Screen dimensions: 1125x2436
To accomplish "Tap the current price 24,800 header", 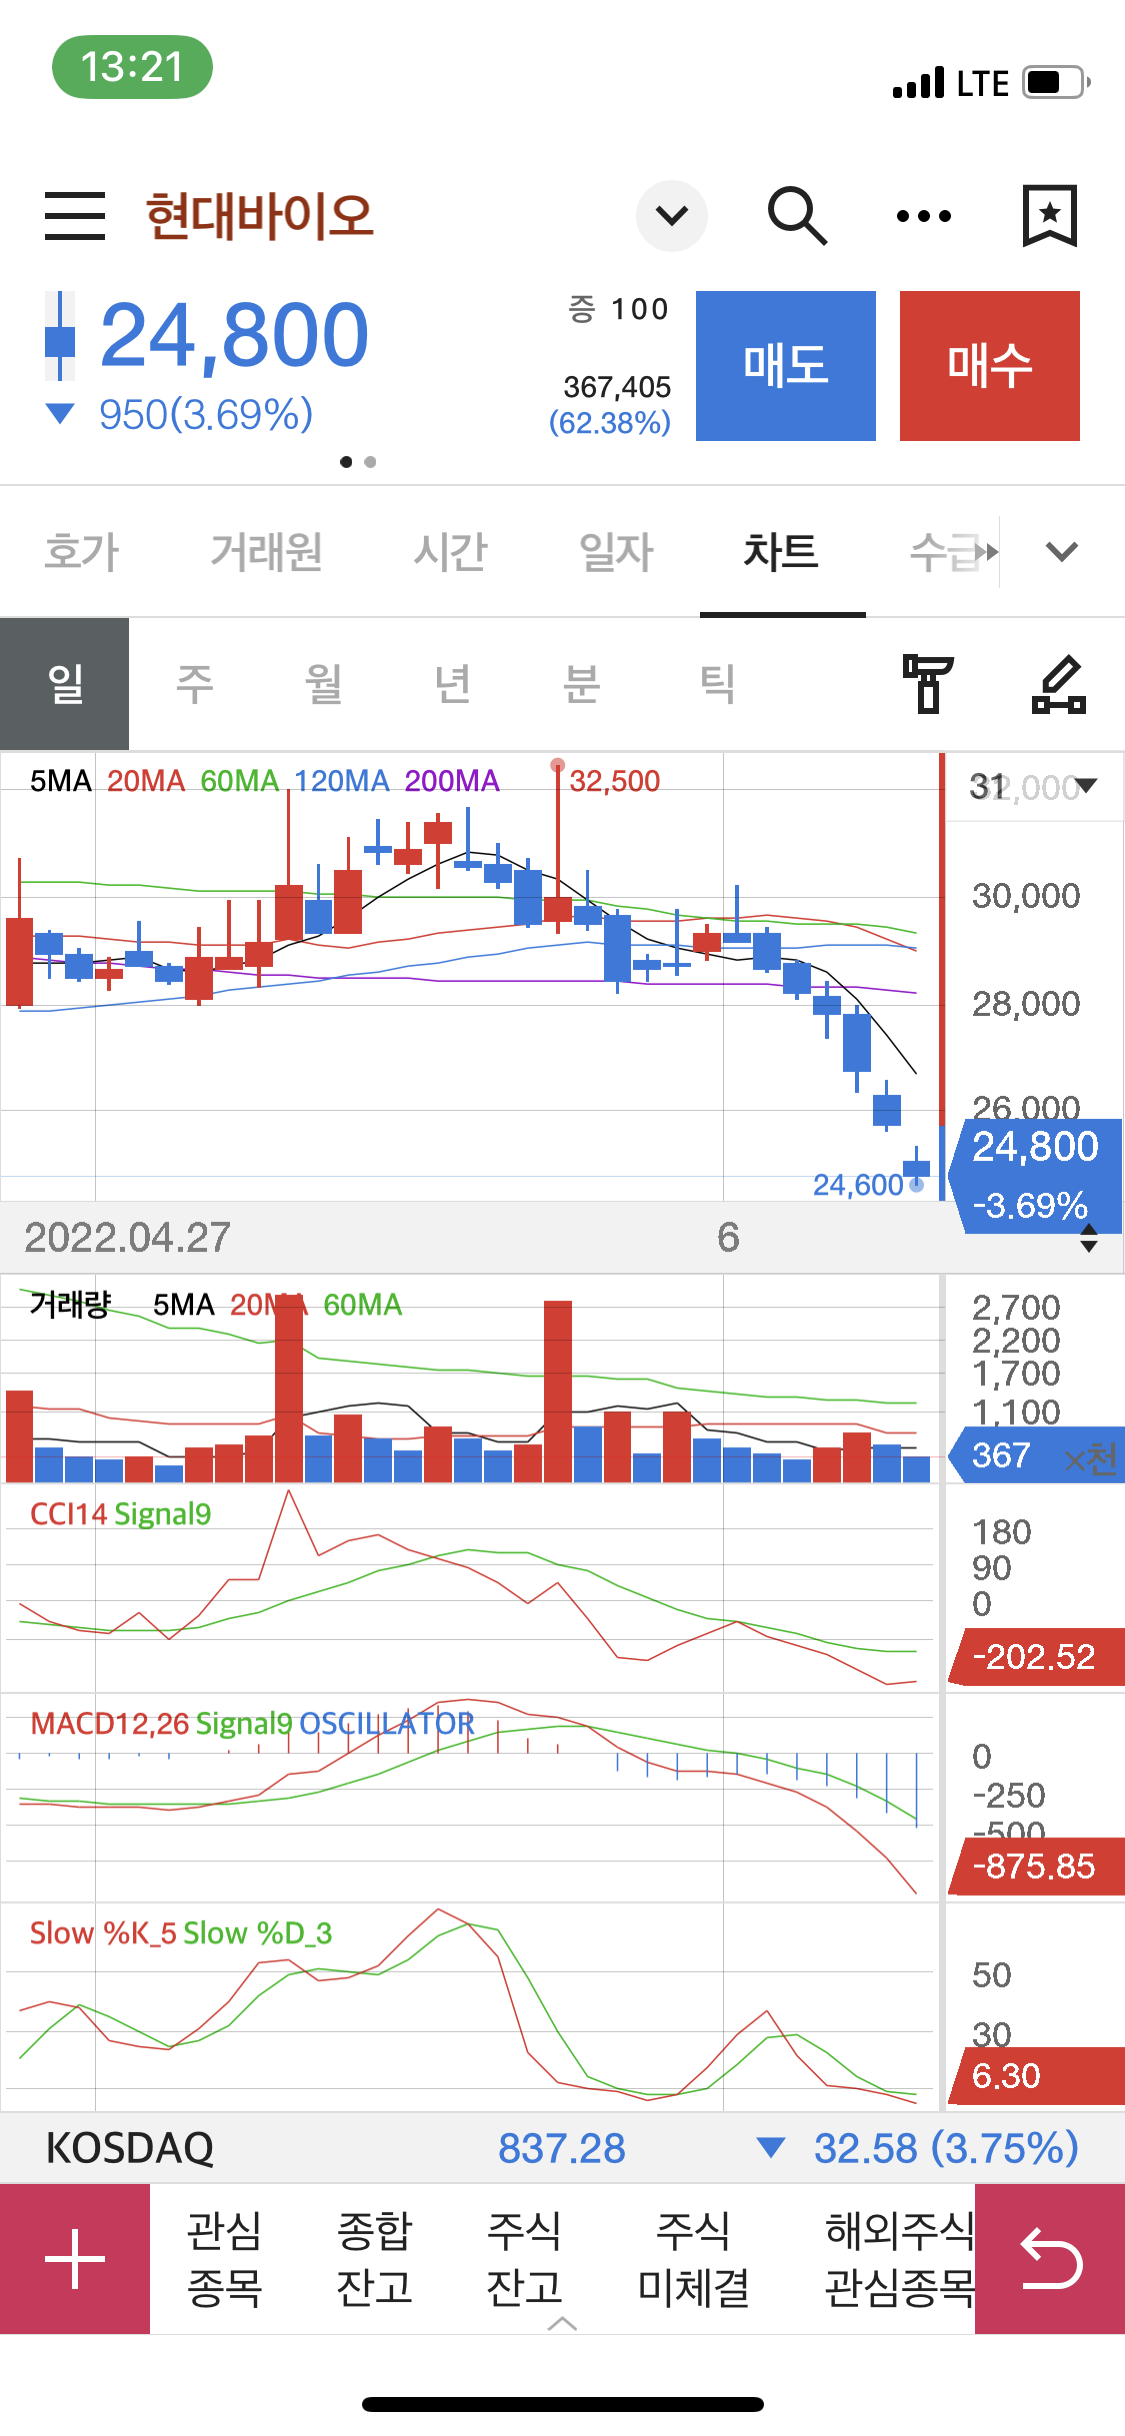I will [234, 336].
